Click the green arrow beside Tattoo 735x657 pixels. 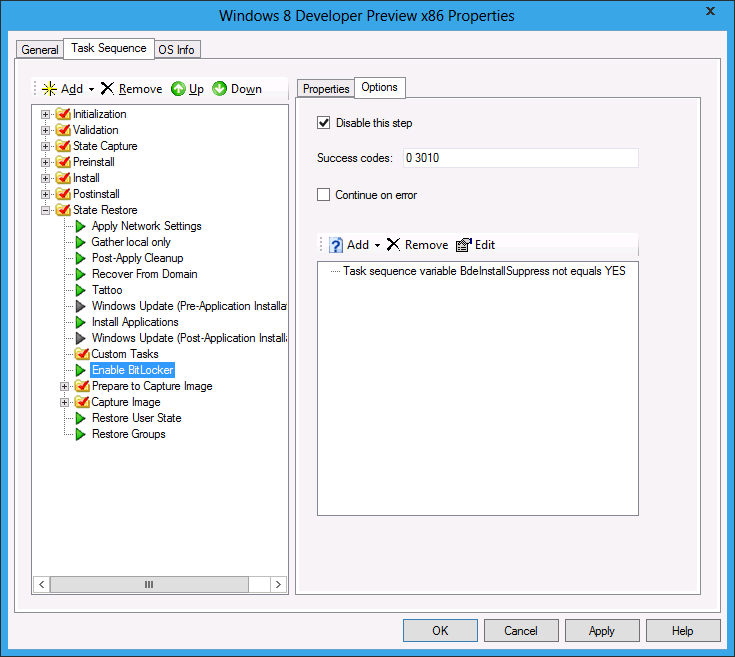point(81,290)
